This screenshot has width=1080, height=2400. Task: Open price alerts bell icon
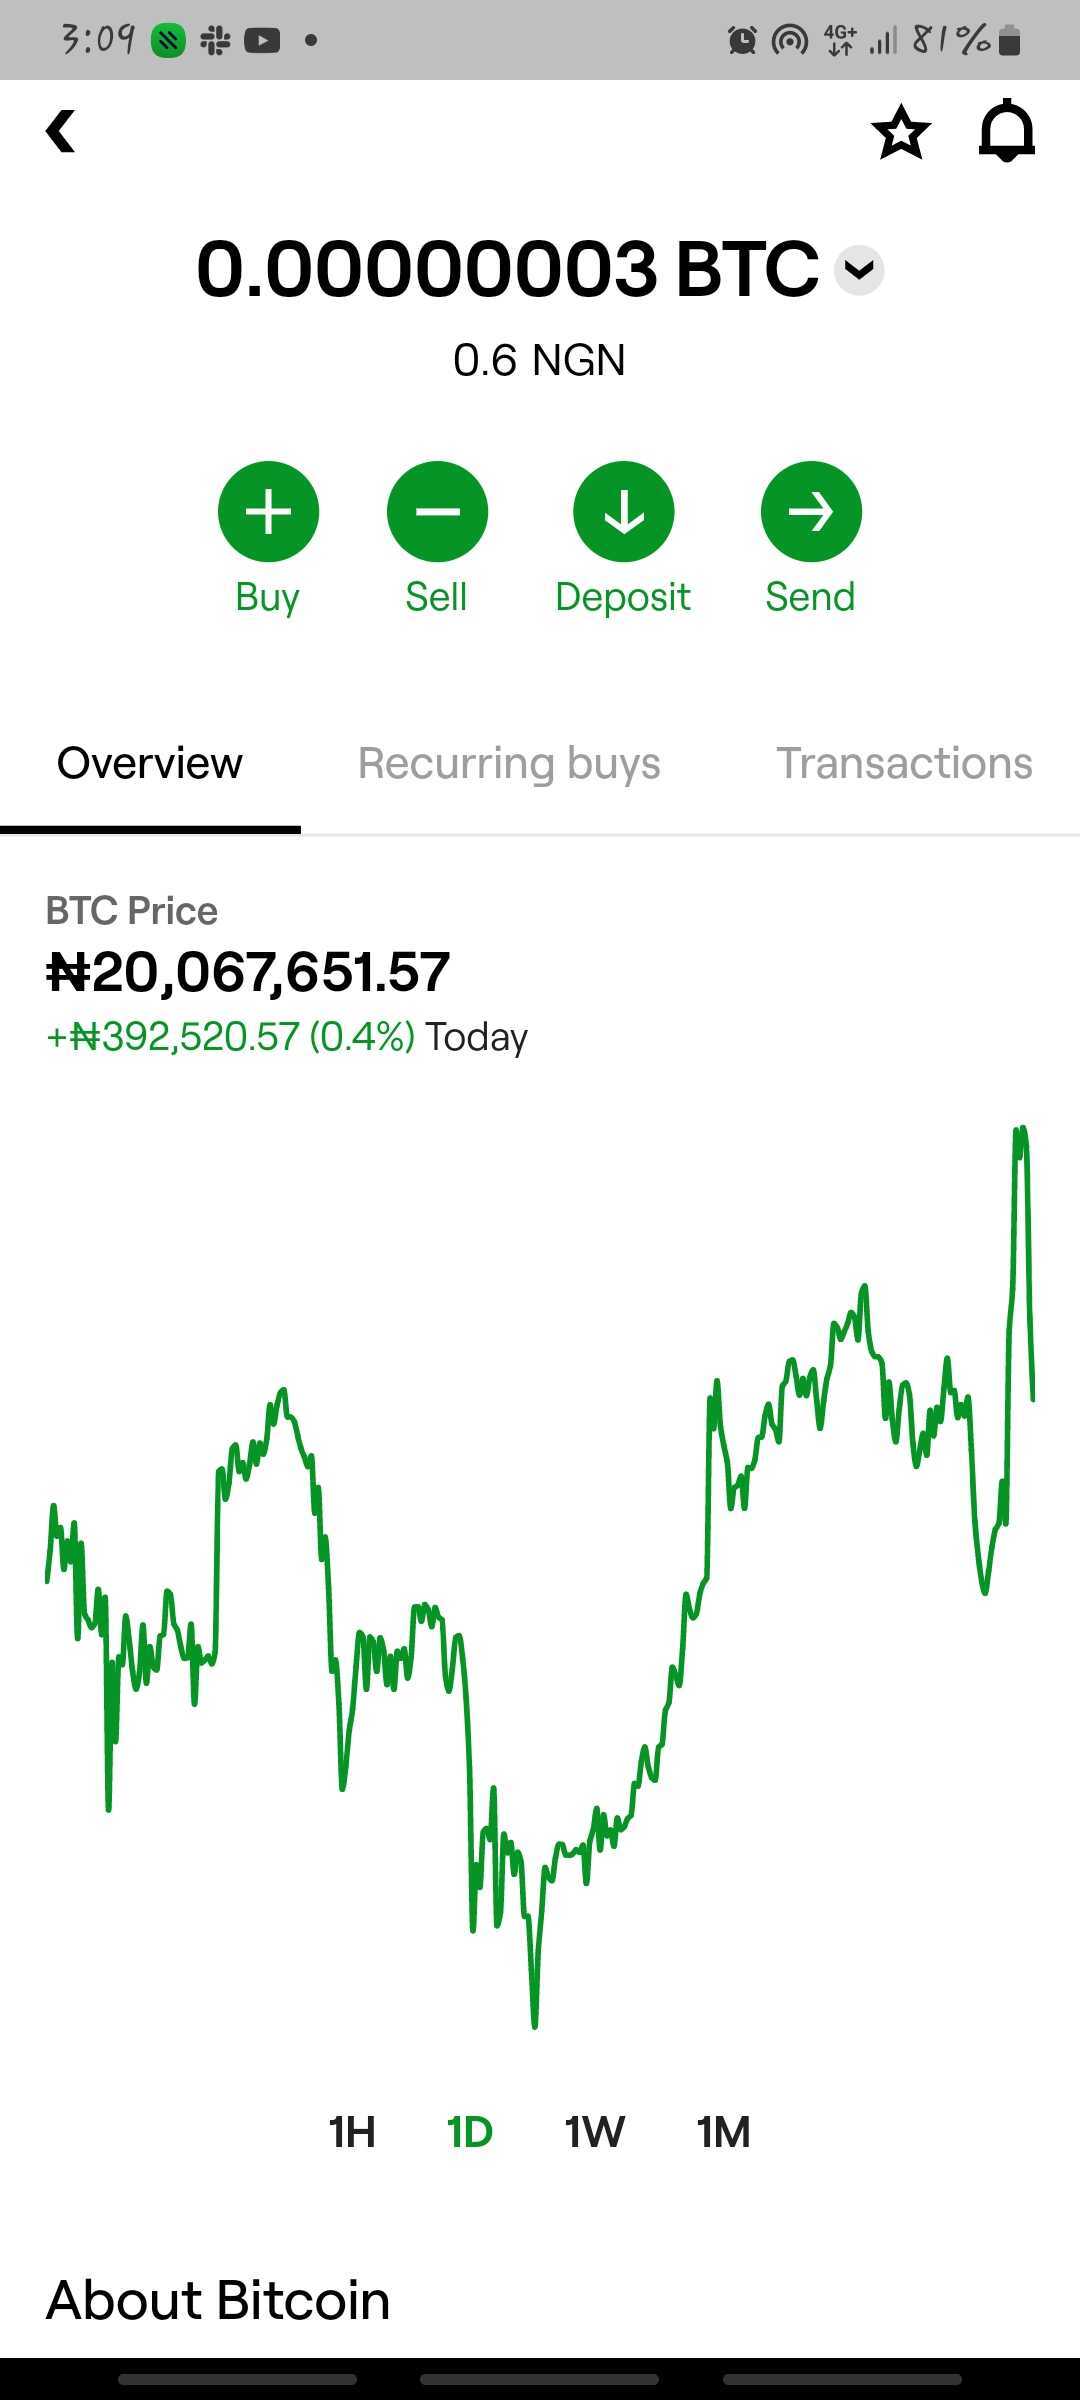[1006, 131]
